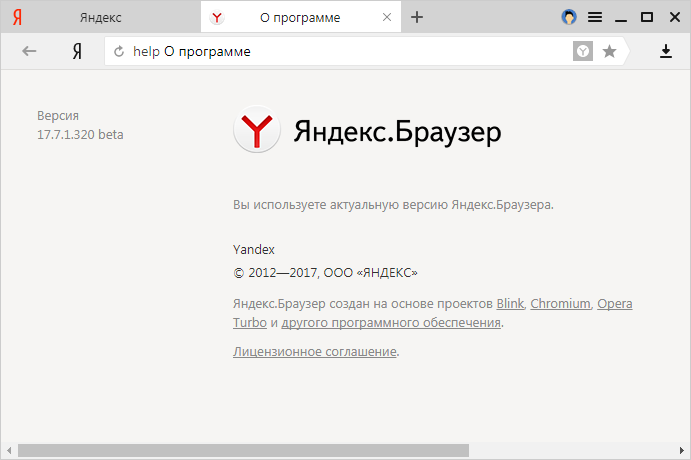691x460 pixels.
Task: Open the downloads arrow icon
Action: point(666,51)
